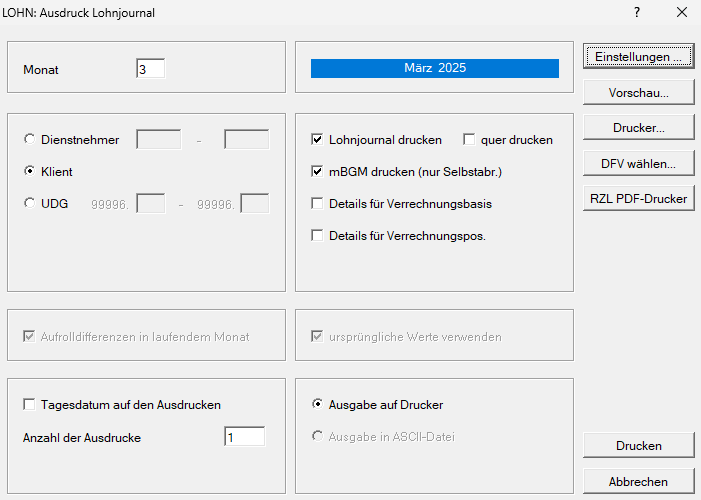Disable mBGM drucken checkbox
Image resolution: width=701 pixels, height=500 pixels.
[x=318, y=172]
